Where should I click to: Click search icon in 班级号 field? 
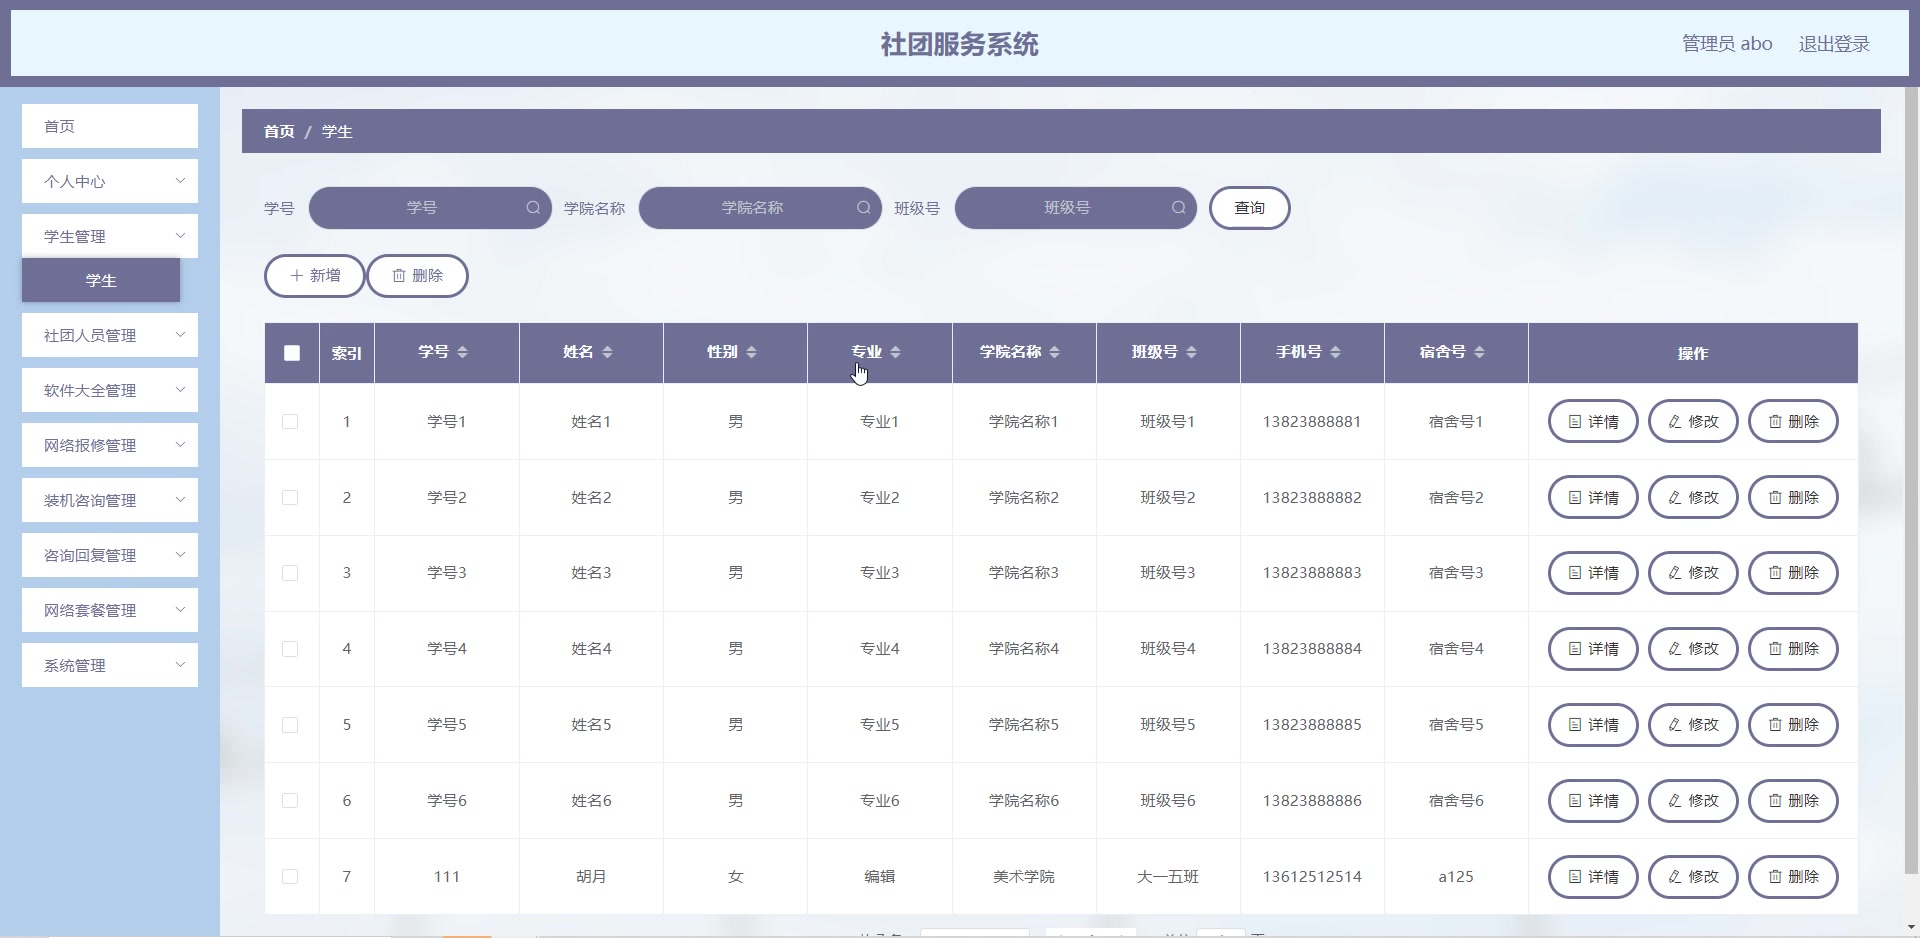pyautogui.click(x=1179, y=208)
